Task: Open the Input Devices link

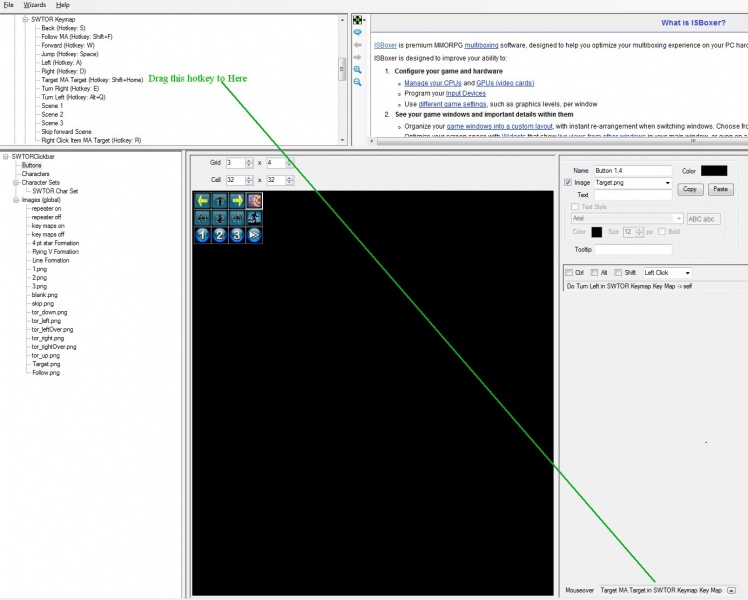Action: 466,93
